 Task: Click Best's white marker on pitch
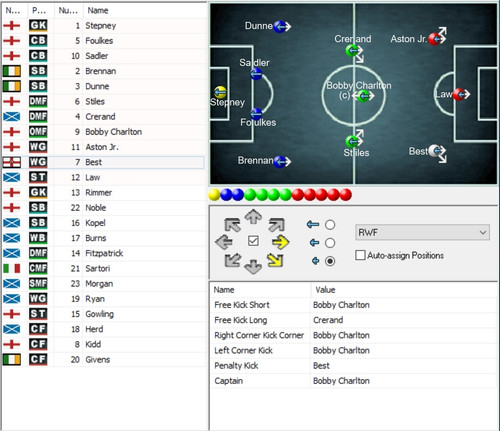435,151
